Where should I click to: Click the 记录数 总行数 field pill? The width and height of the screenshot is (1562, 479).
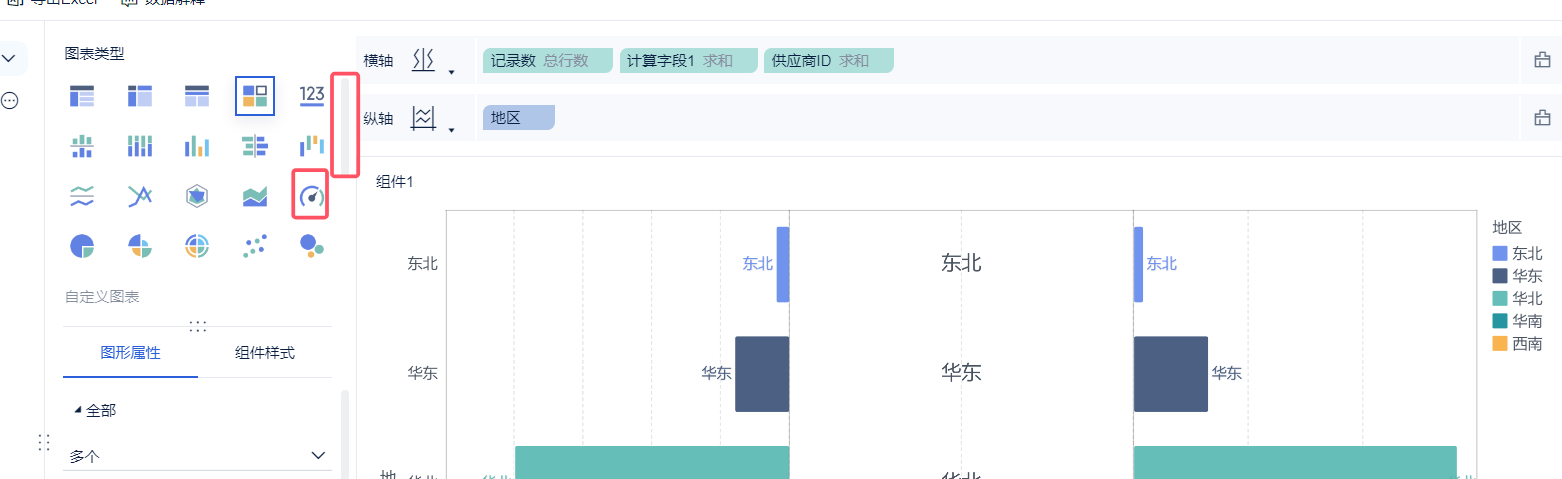click(547, 61)
